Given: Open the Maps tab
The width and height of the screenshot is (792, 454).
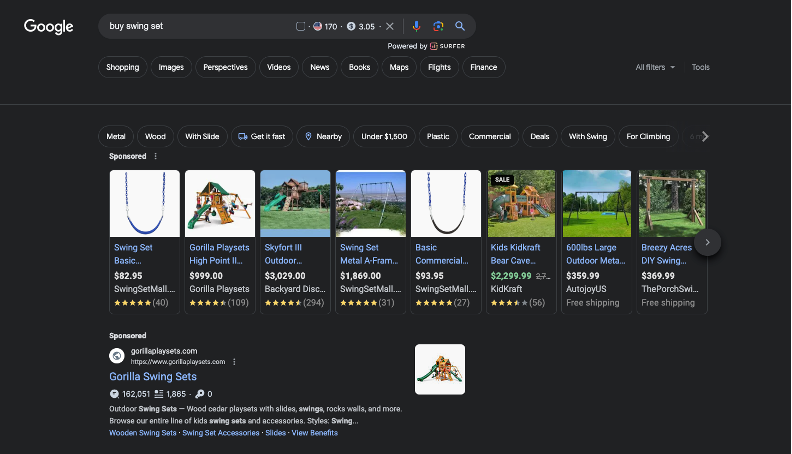Looking at the screenshot, I should [399, 67].
